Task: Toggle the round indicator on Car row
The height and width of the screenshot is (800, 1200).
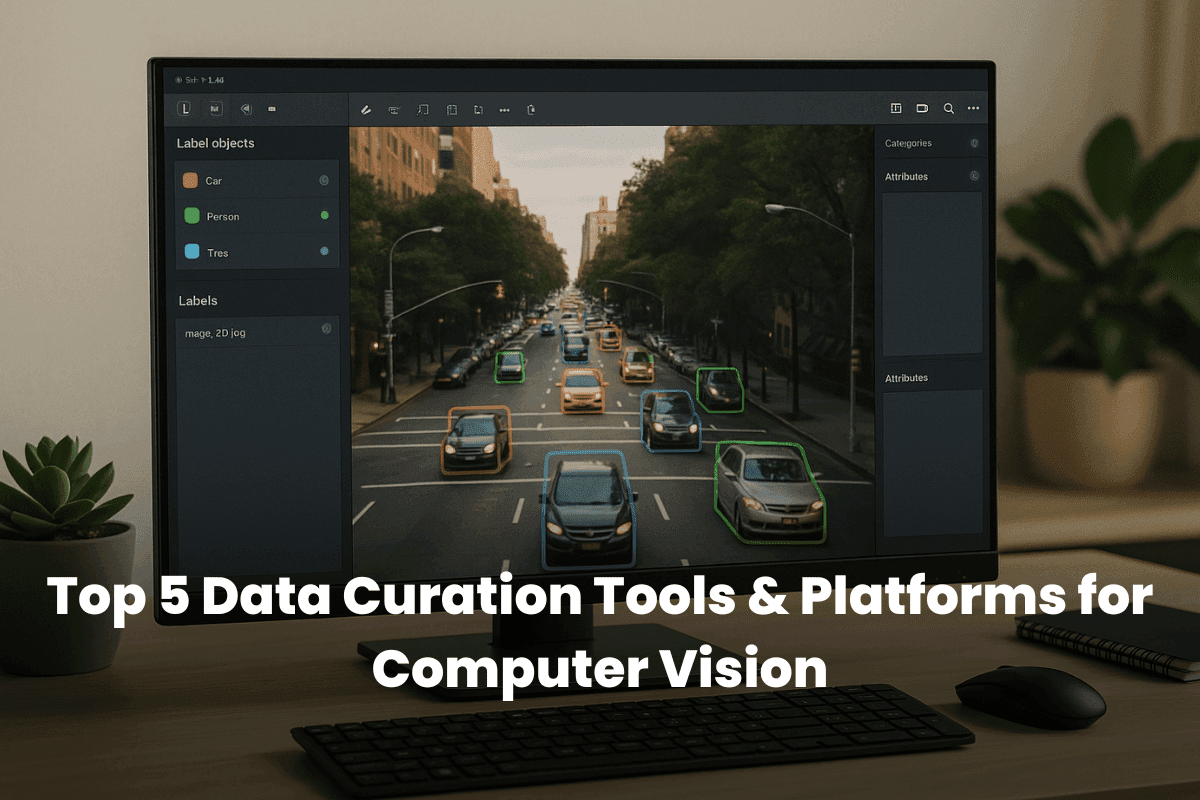Action: pos(324,181)
